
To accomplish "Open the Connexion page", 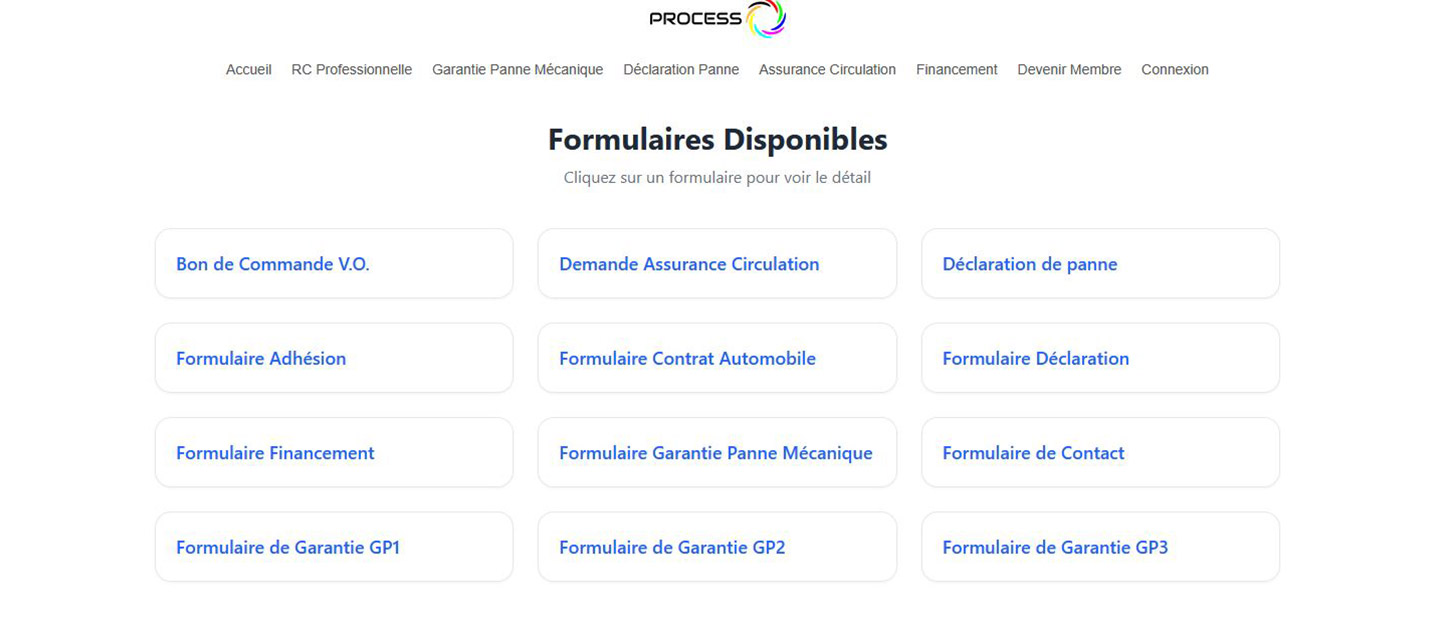I will click(1174, 69).
